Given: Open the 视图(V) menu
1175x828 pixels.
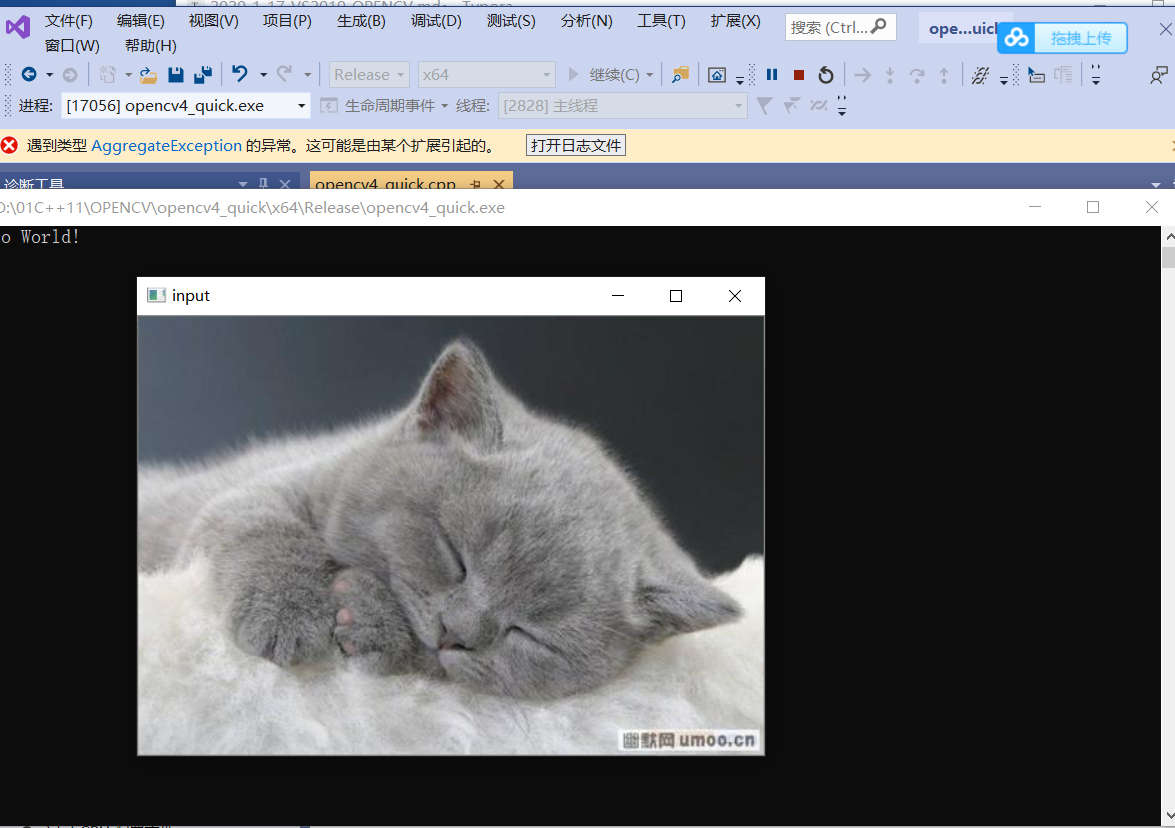Looking at the screenshot, I should (x=214, y=20).
